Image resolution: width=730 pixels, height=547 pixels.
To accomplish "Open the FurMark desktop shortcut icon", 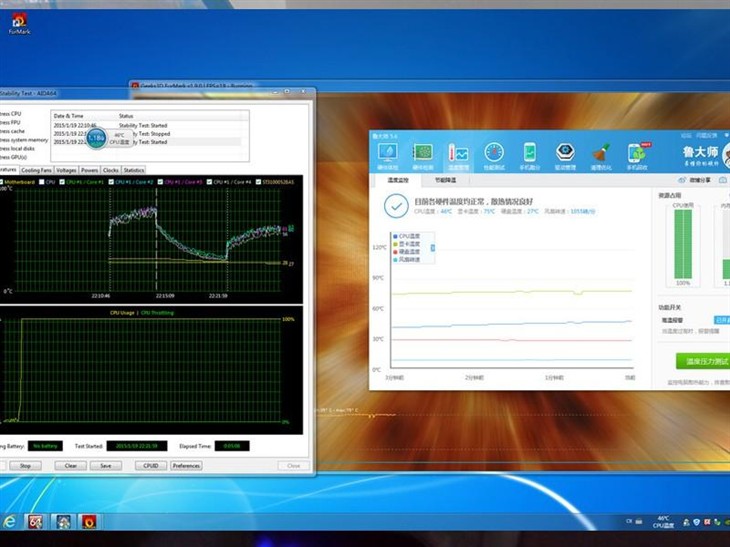I will (x=19, y=24).
